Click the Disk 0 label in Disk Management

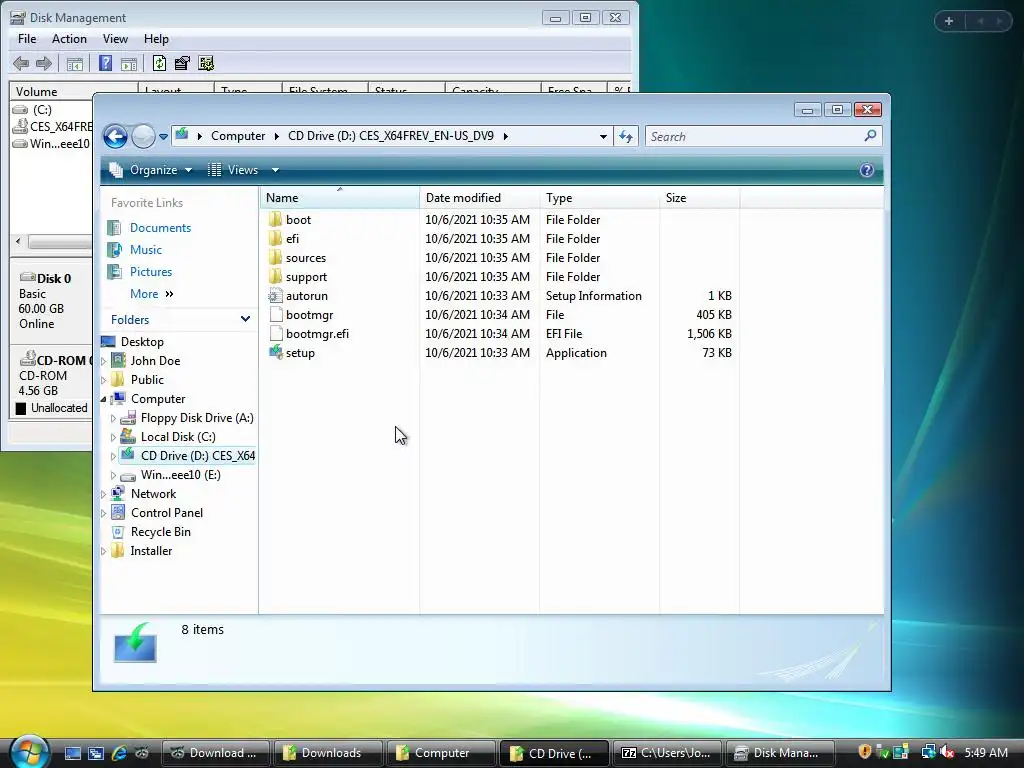[x=54, y=278]
